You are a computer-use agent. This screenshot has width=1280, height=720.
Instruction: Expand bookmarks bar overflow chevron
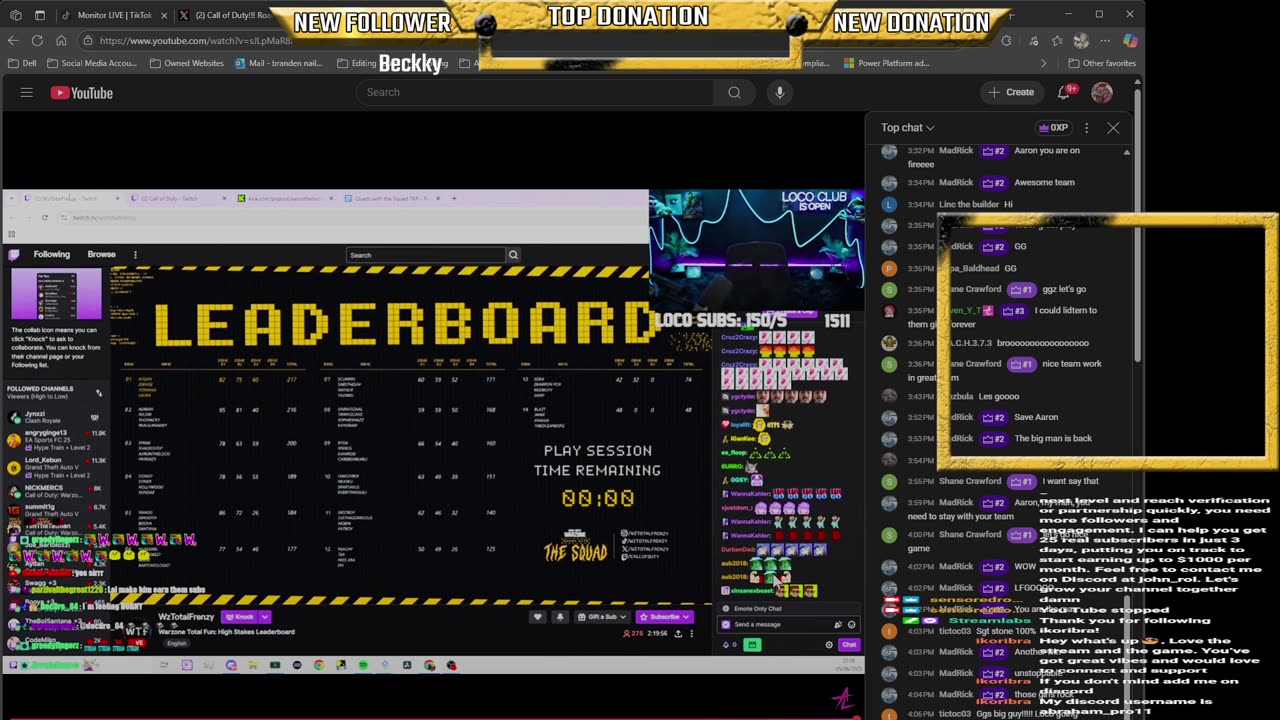pyautogui.click(x=1043, y=63)
